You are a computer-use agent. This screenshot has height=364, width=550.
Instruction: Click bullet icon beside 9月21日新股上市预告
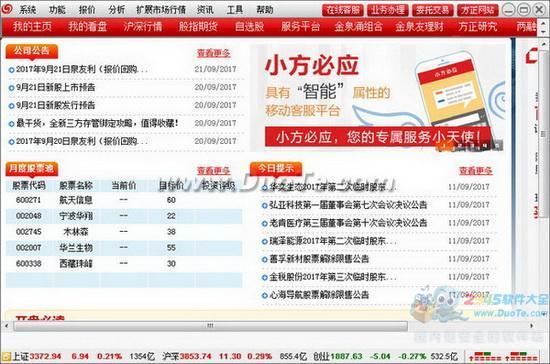coord(11,88)
